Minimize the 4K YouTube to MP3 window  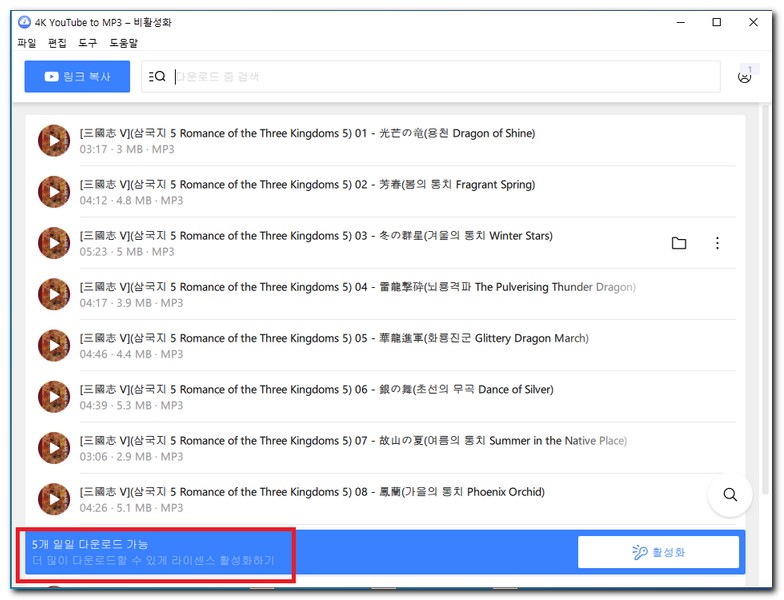(x=680, y=22)
